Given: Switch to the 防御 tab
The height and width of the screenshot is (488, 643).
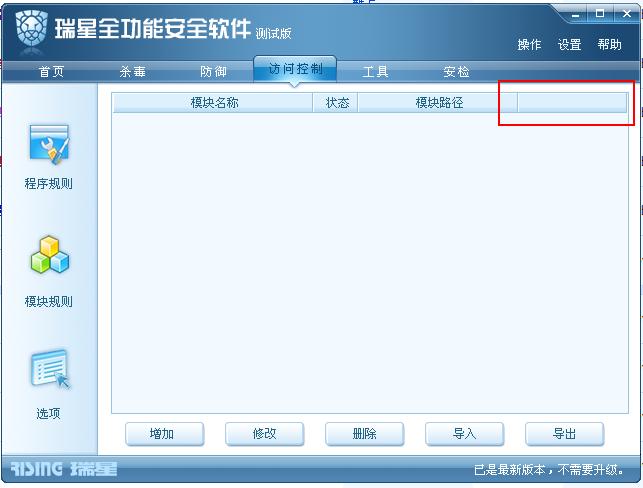Looking at the screenshot, I should 213,72.
